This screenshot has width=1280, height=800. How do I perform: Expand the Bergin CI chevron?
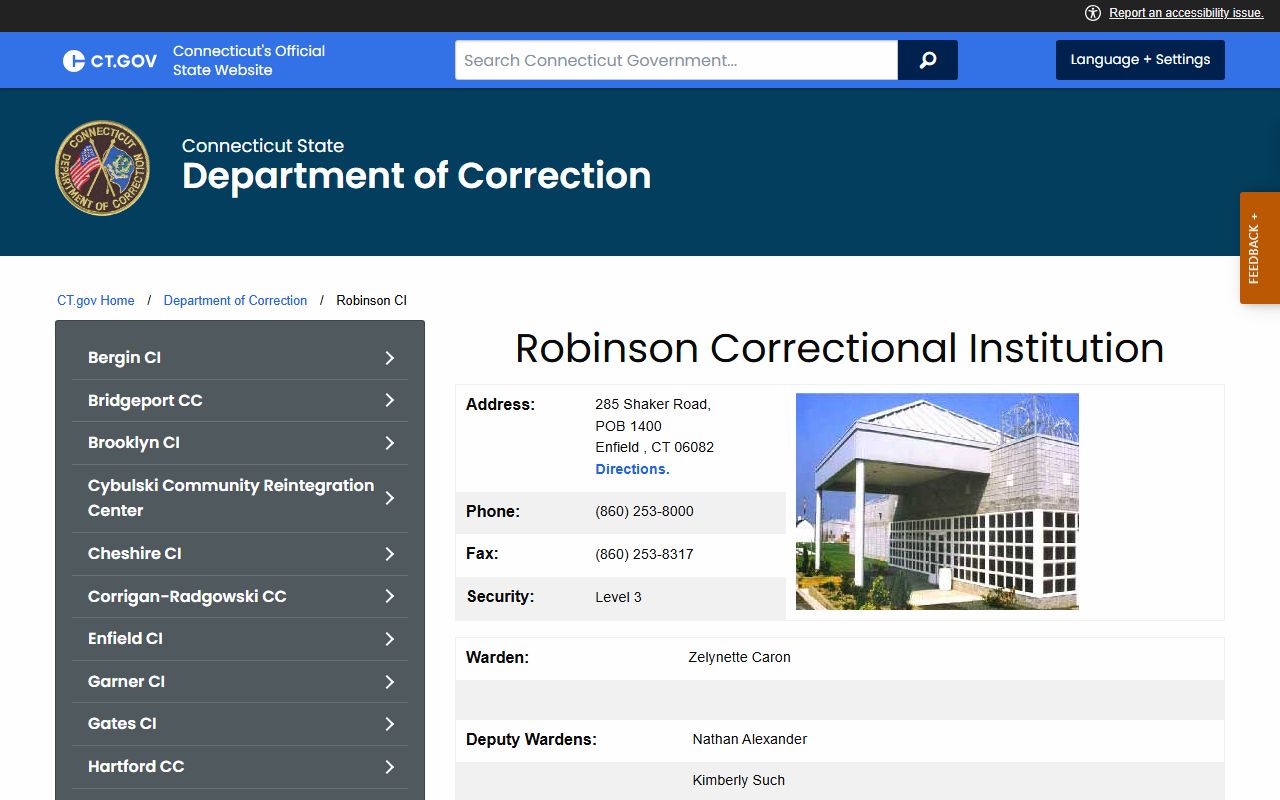pos(390,358)
